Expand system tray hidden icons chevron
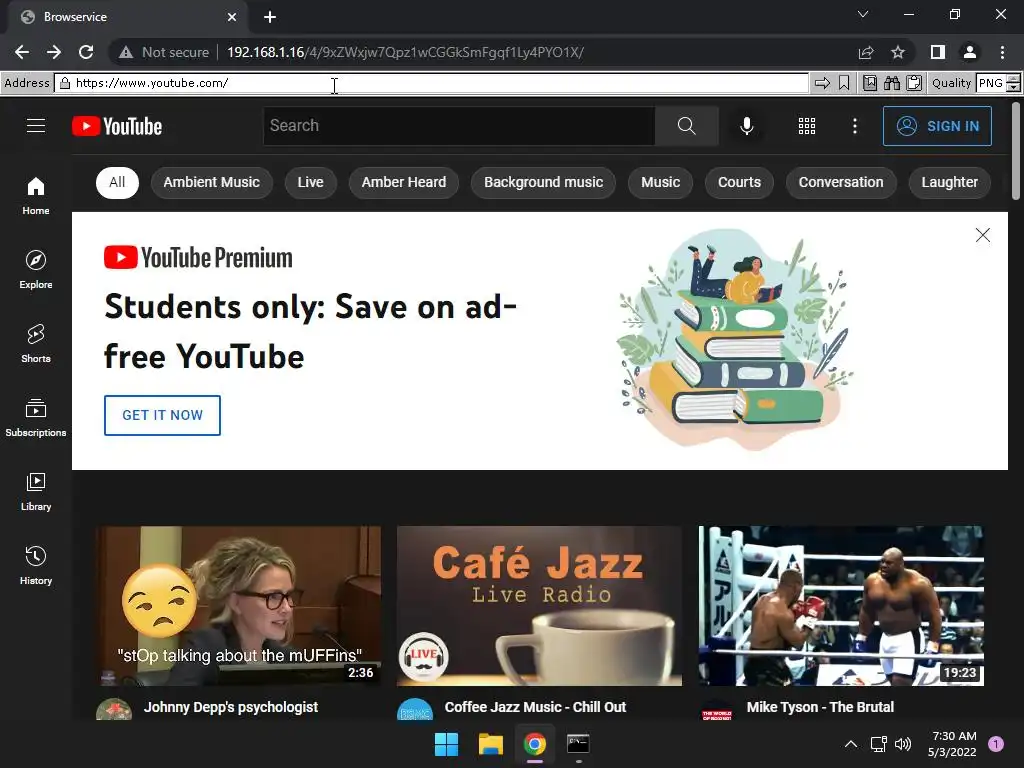 pos(850,744)
